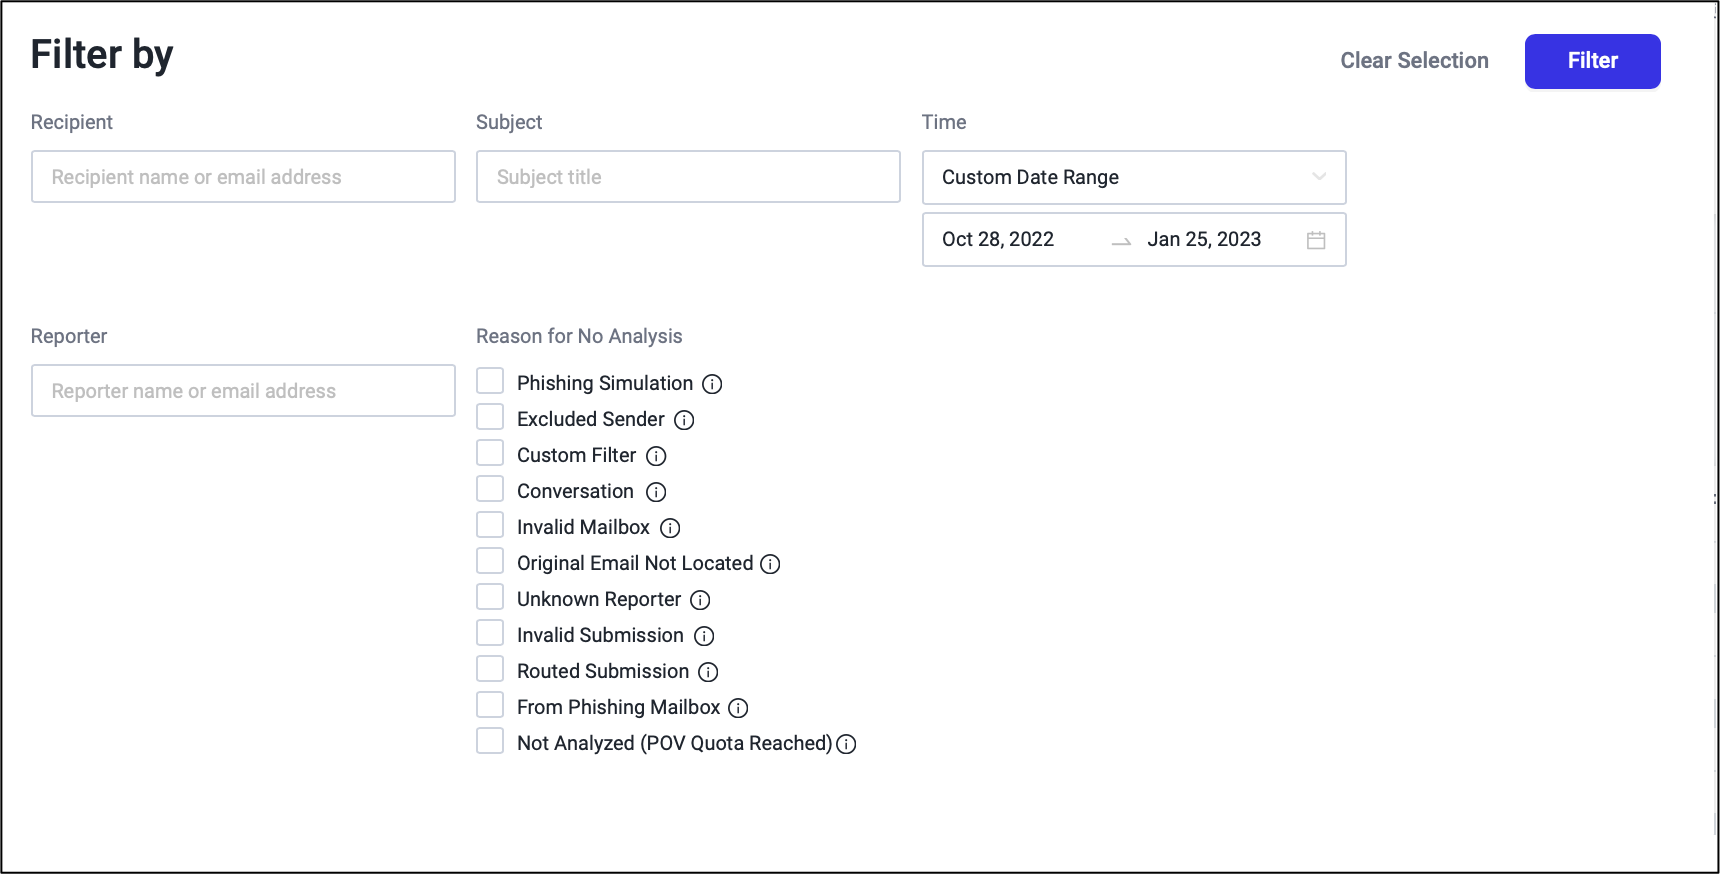
Task: Click the Oct 28, 2022 start date
Action: [998, 240]
